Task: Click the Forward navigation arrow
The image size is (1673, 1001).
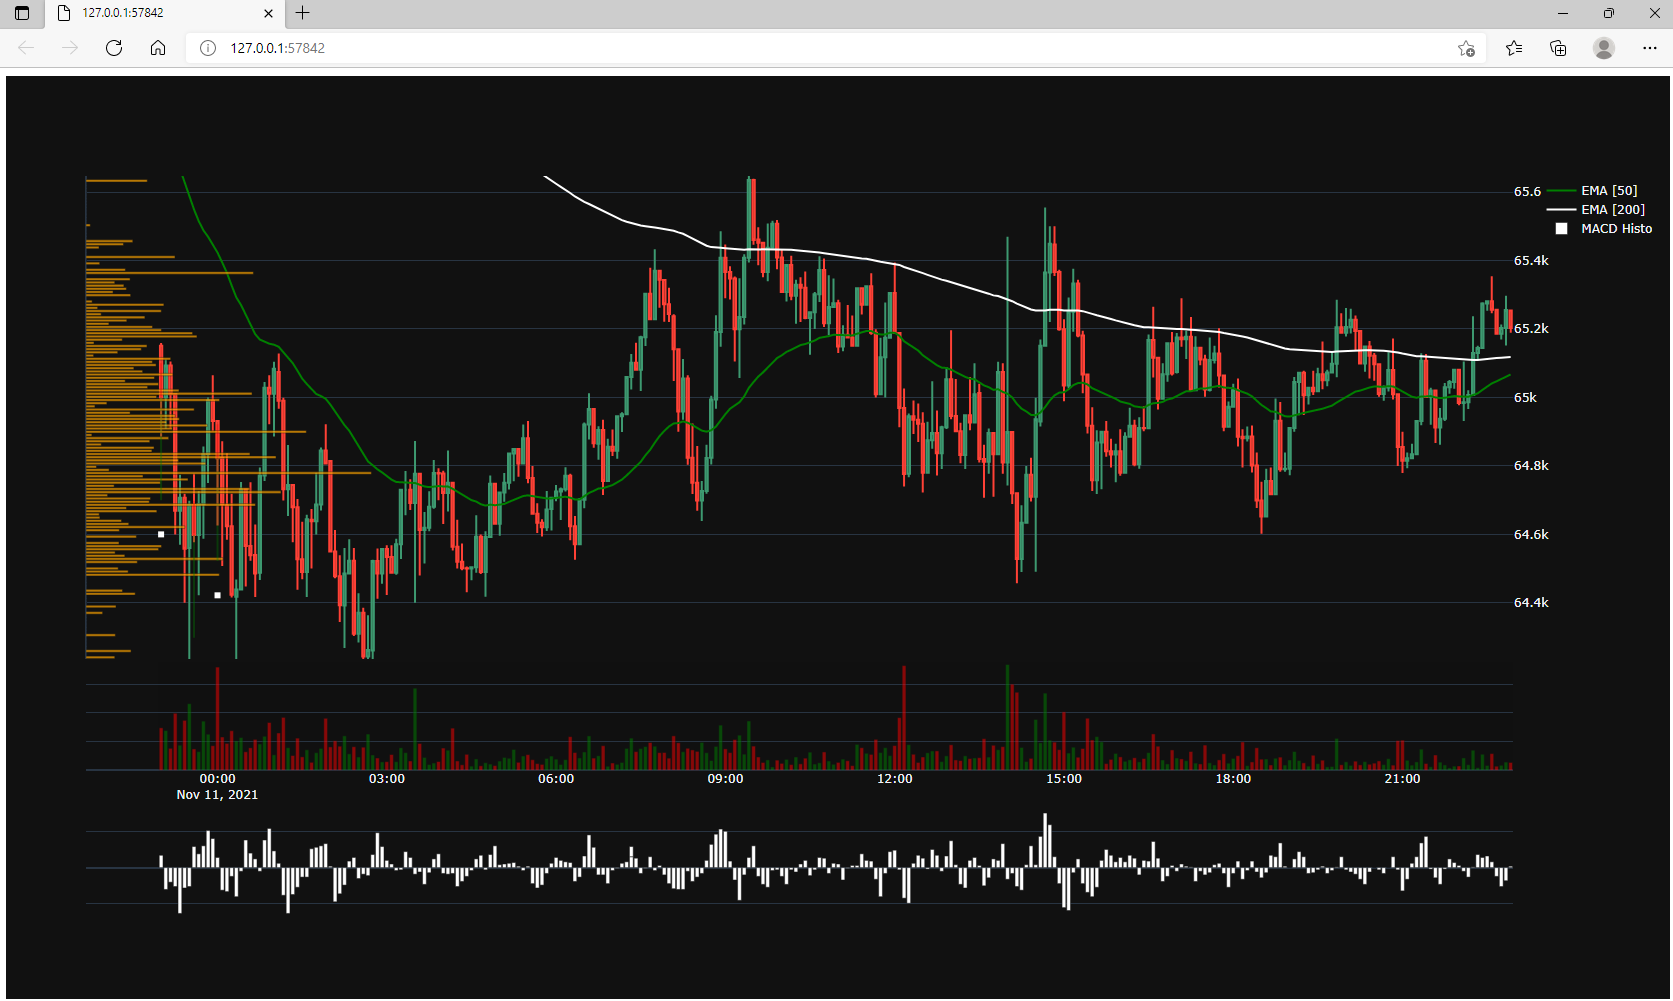Action: [x=70, y=48]
